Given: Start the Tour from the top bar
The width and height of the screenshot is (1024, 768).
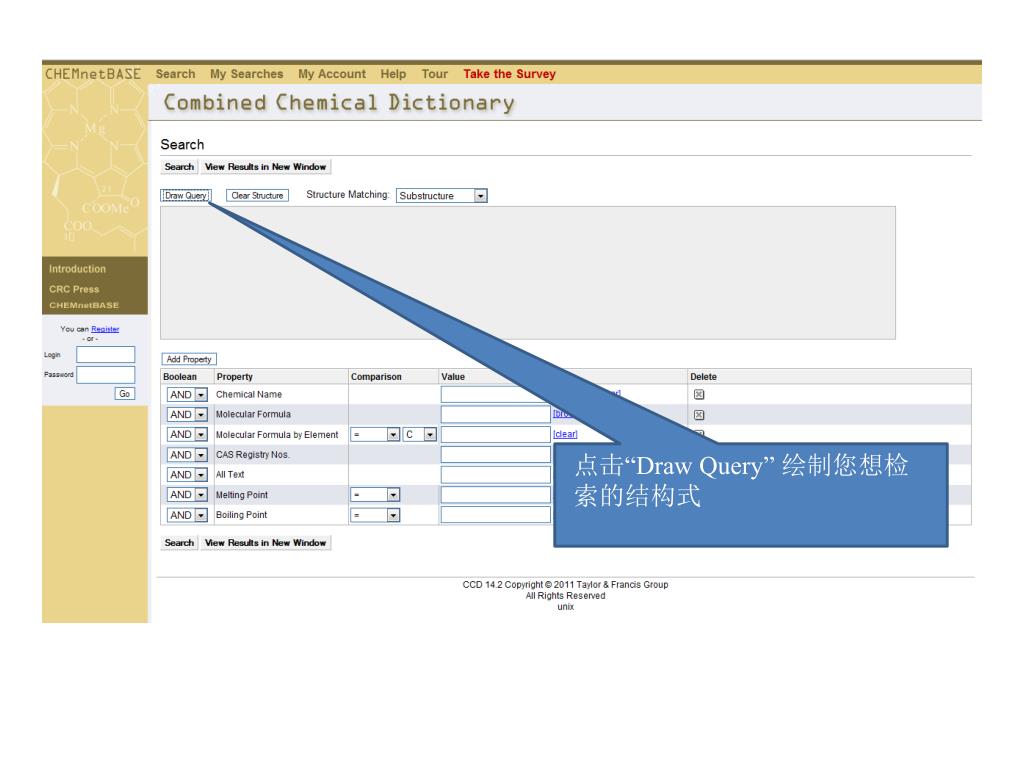Looking at the screenshot, I should (434, 74).
